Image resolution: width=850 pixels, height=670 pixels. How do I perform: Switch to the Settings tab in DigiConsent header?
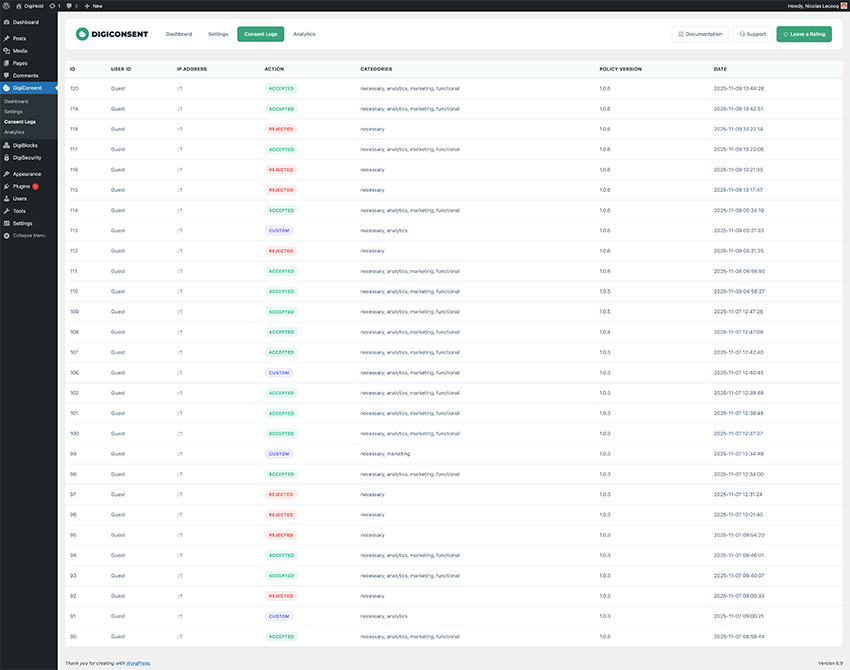point(218,34)
